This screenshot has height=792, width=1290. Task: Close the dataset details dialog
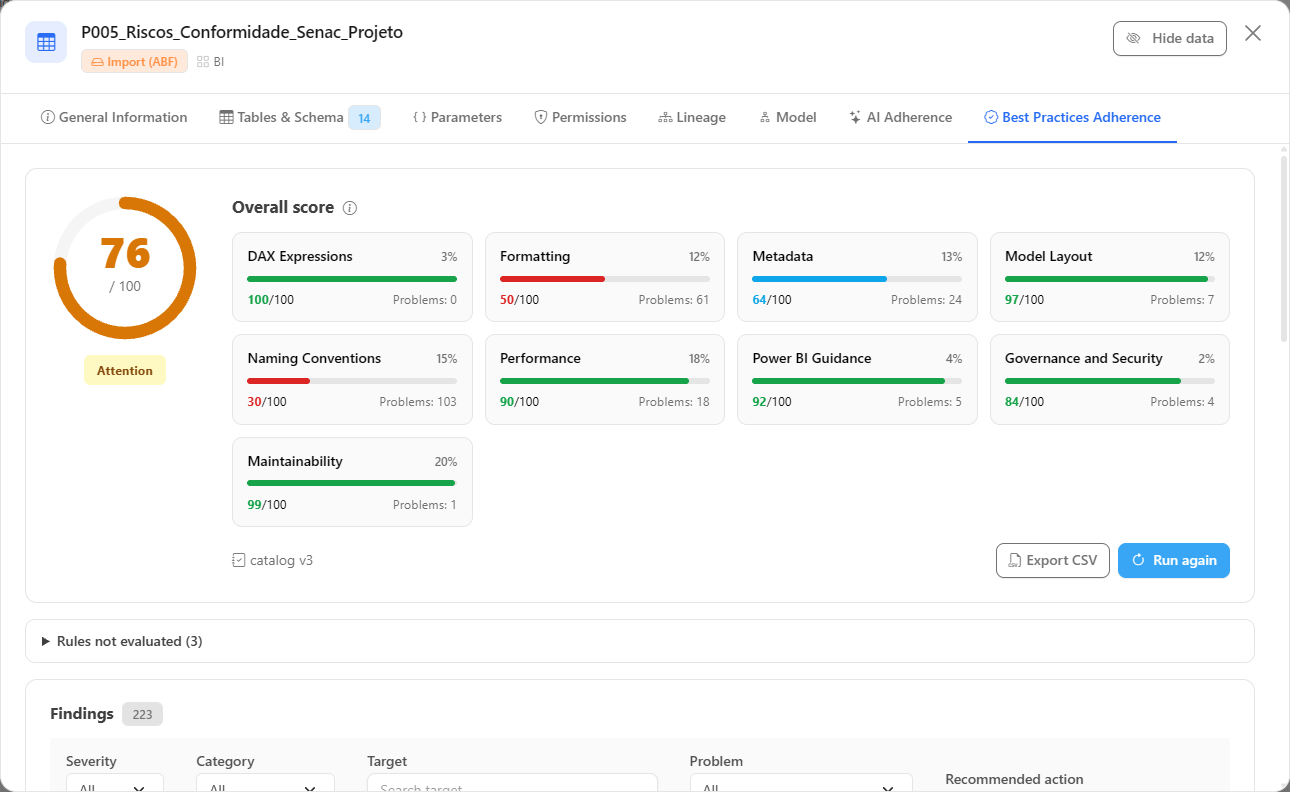tap(1253, 34)
